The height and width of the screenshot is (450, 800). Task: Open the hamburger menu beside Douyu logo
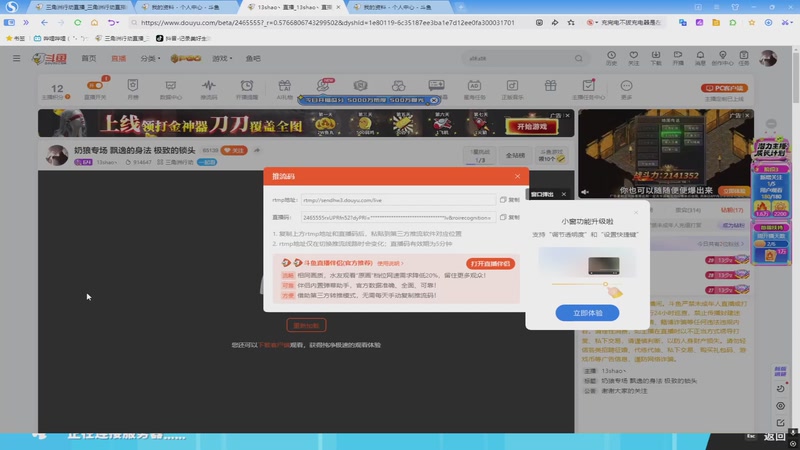coord(16,58)
